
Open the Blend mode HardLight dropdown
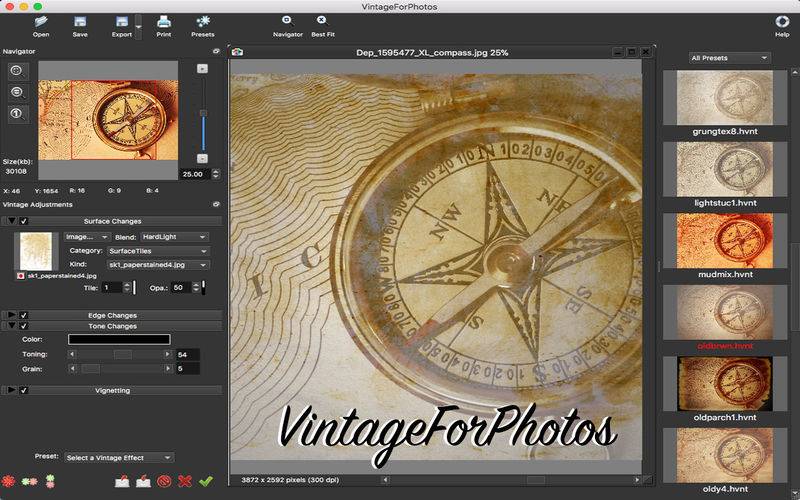174,237
